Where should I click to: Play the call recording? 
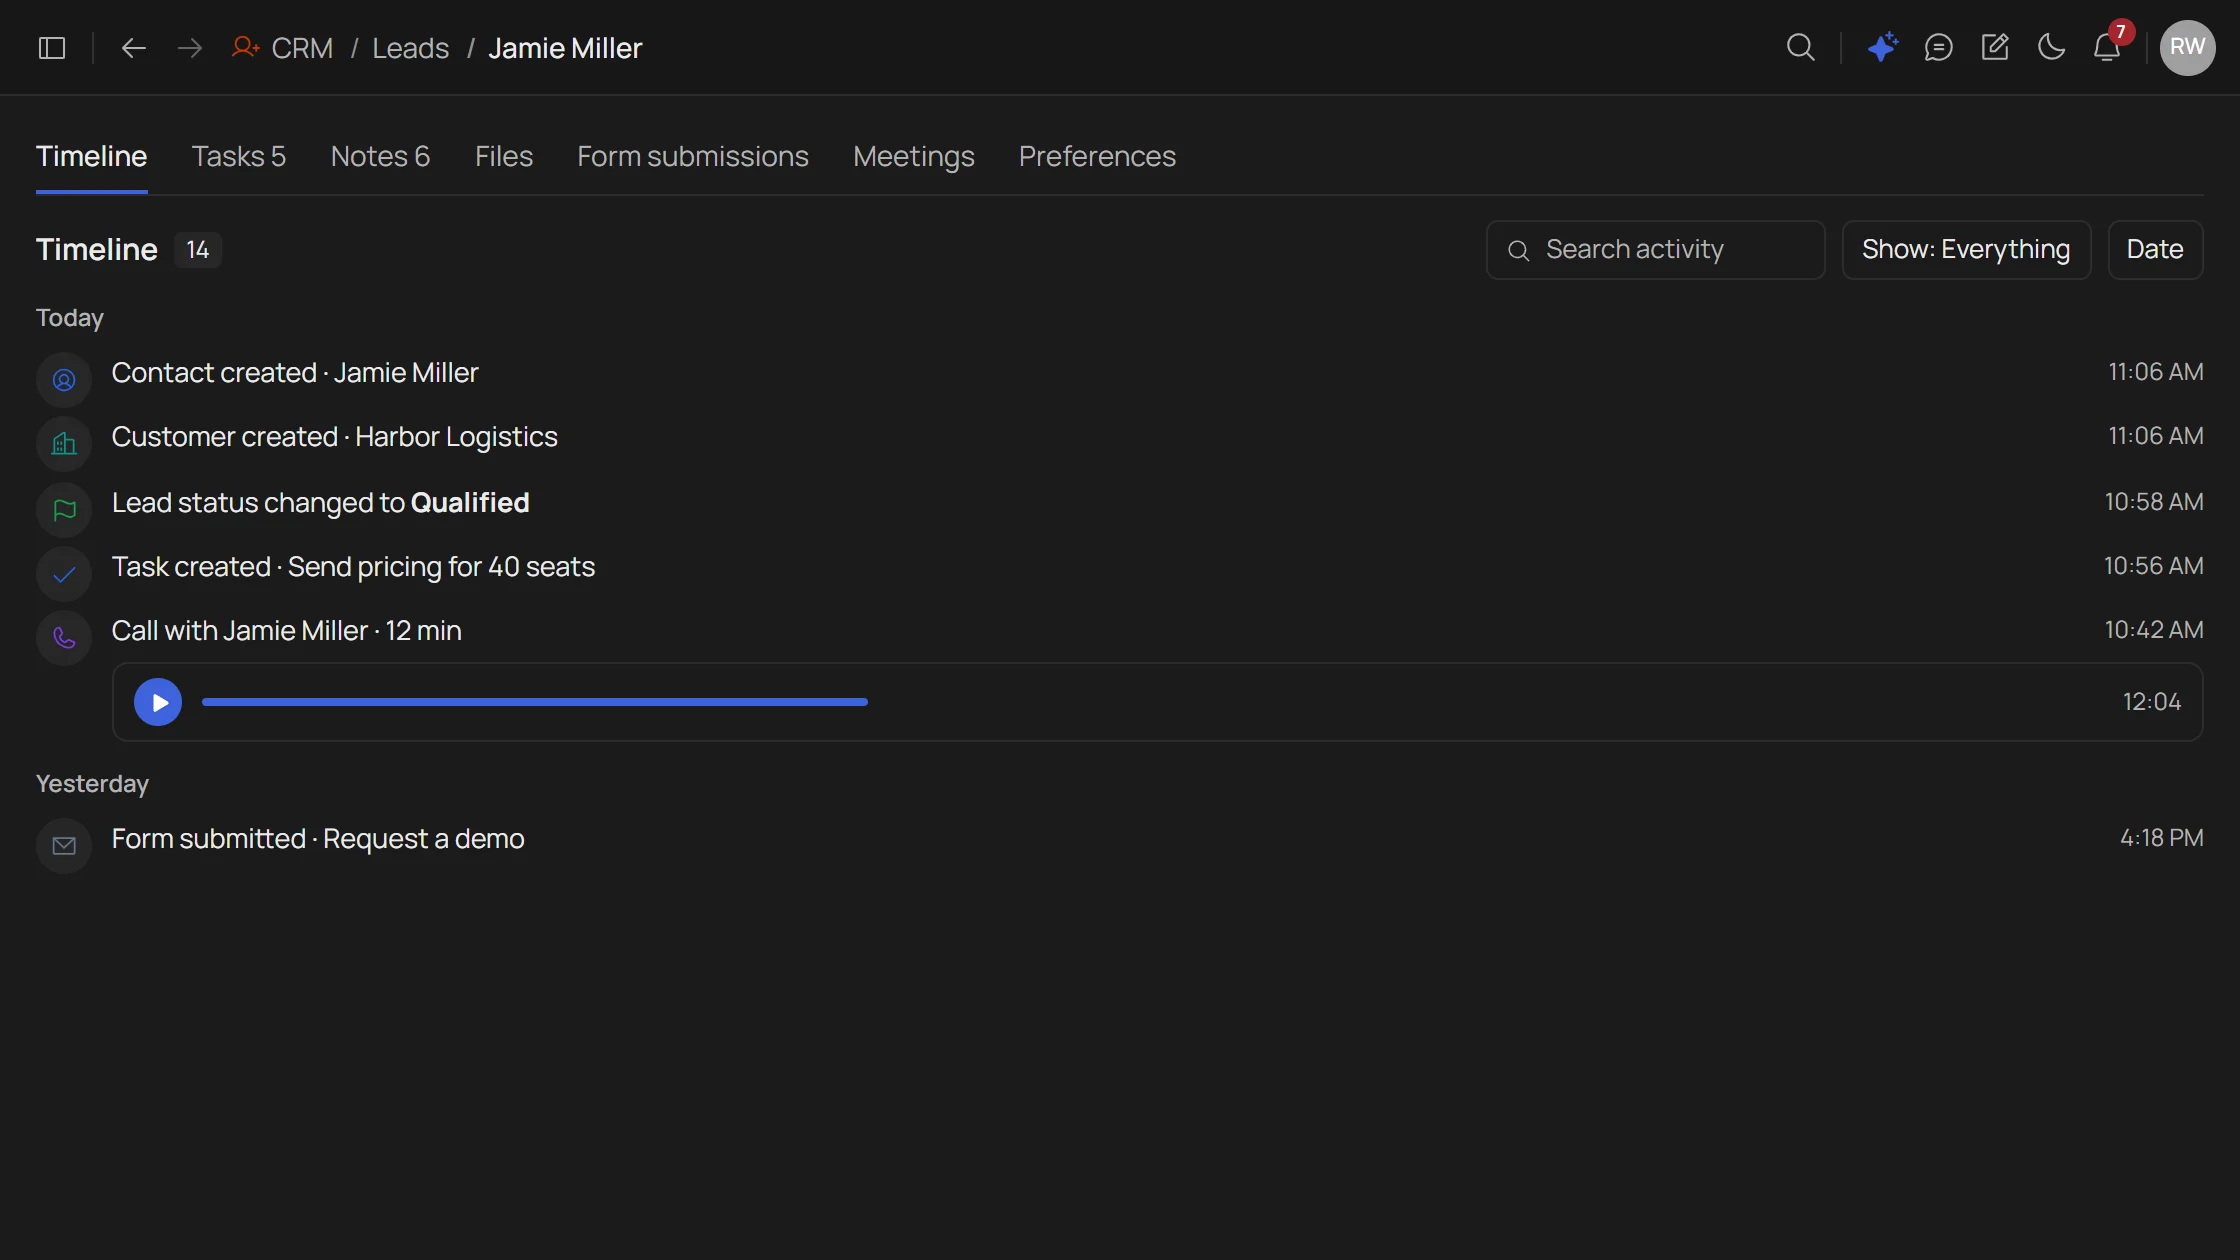pyautogui.click(x=158, y=702)
